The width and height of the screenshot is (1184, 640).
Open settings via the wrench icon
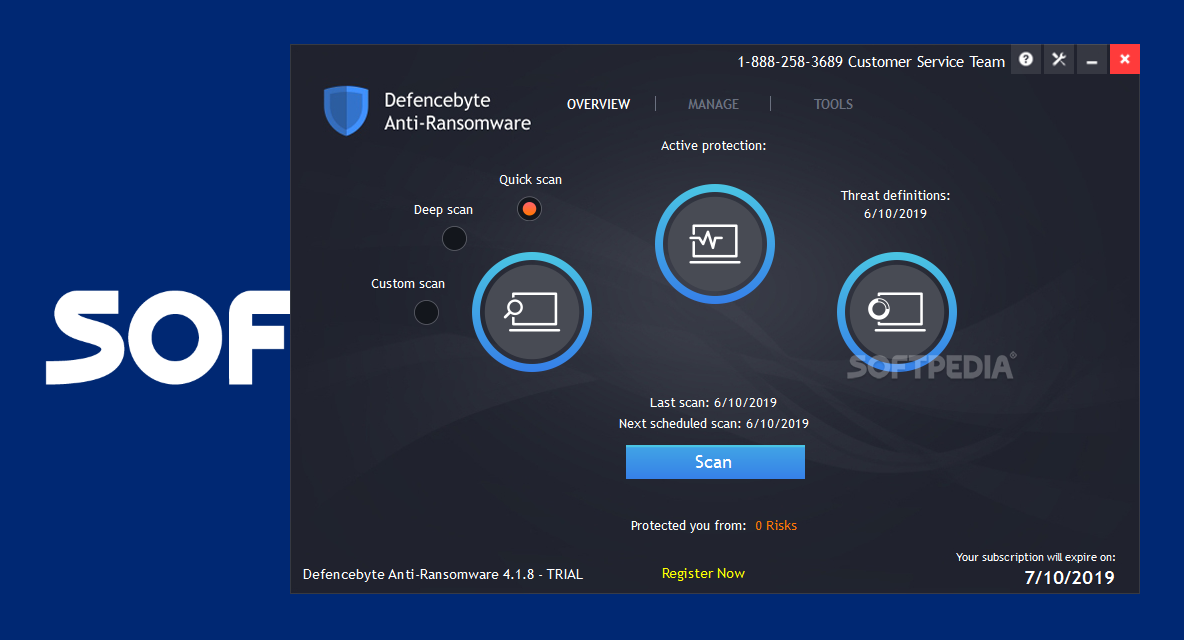pyautogui.click(x=1058, y=60)
